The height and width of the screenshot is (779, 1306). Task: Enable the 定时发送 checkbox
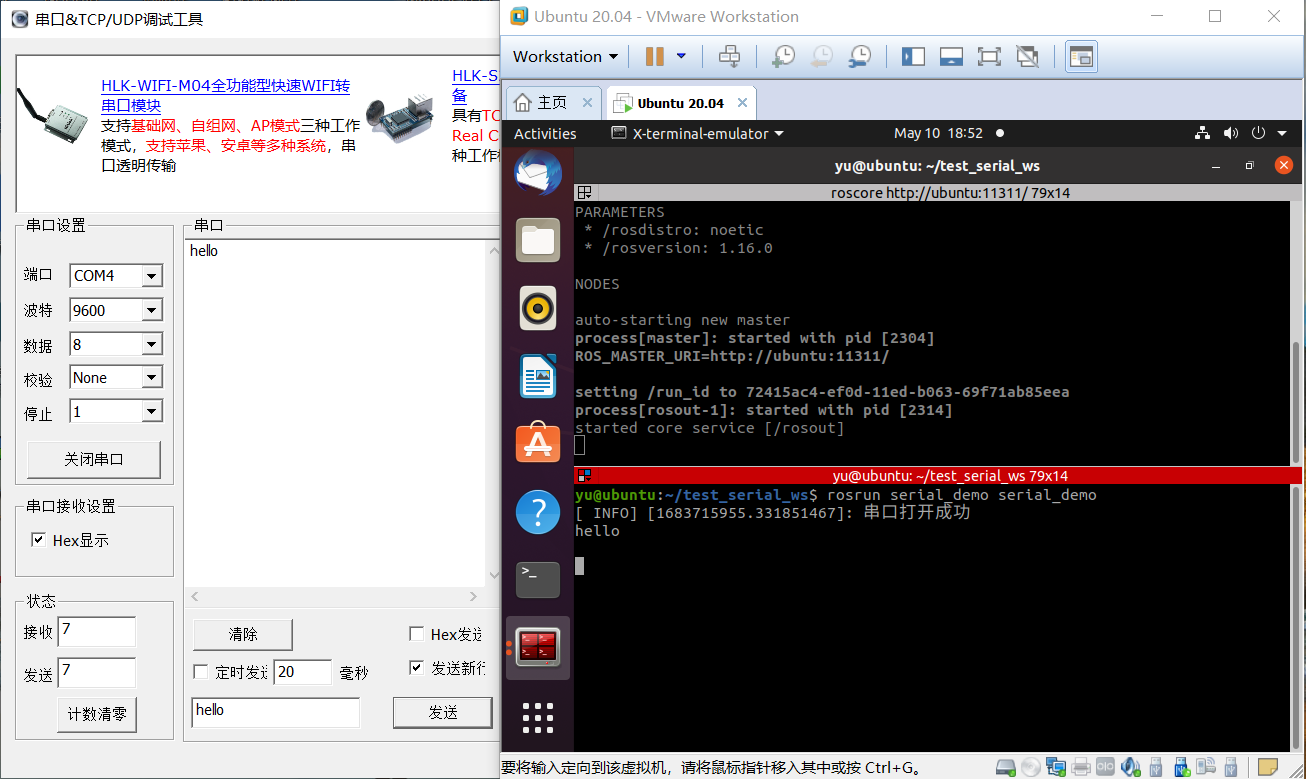point(200,672)
